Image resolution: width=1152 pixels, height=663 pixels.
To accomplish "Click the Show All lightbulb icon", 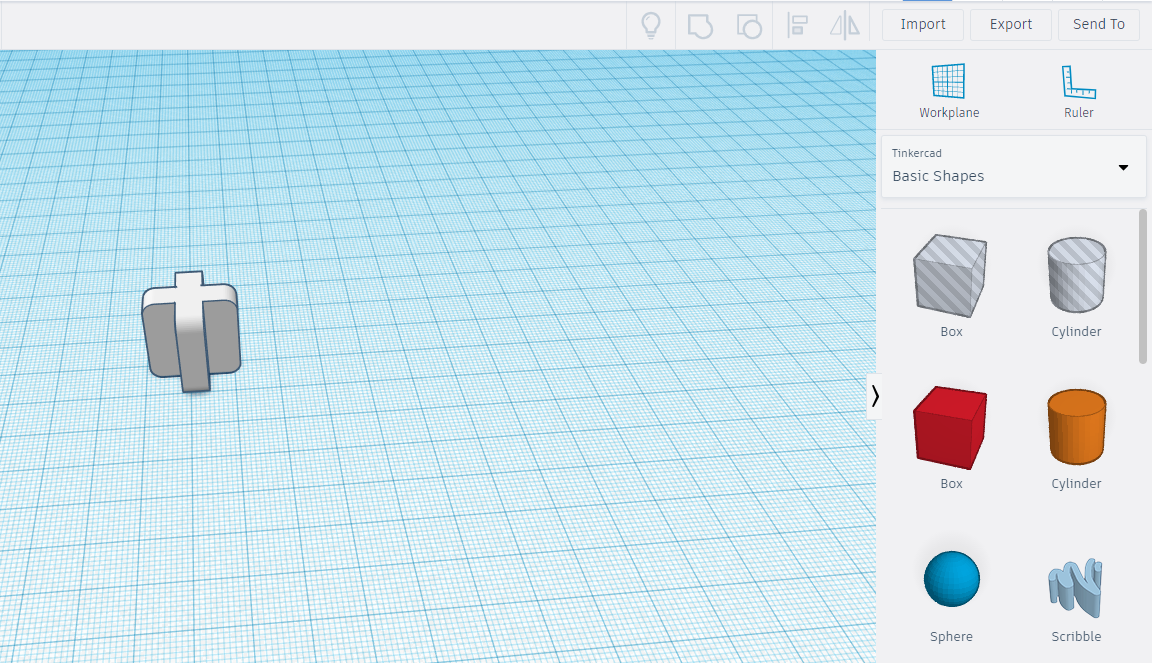I will click(x=651, y=25).
